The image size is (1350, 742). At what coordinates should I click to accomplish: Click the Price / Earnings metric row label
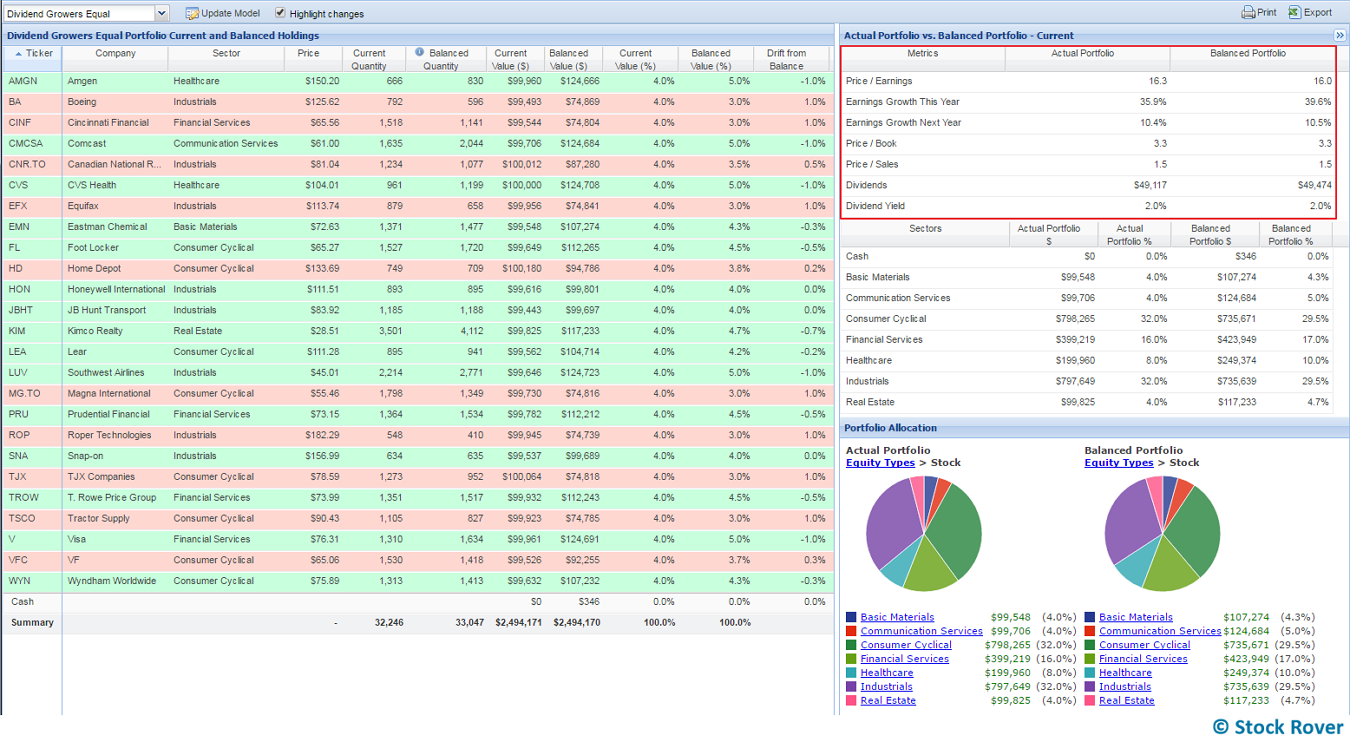point(879,81)
